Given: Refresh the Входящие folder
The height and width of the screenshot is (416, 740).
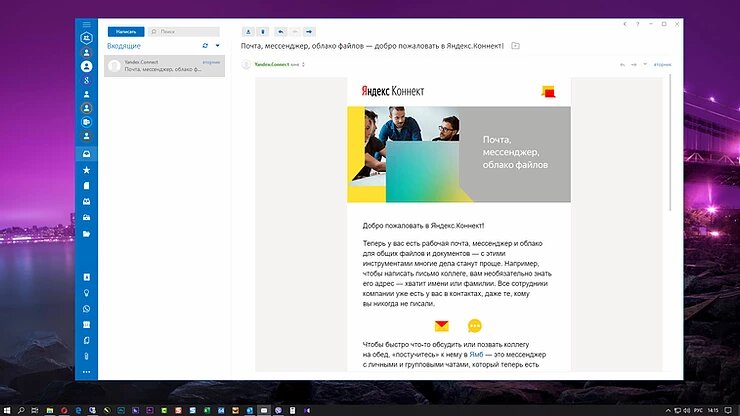Looking at the screenshot, I should coord(205,46).
